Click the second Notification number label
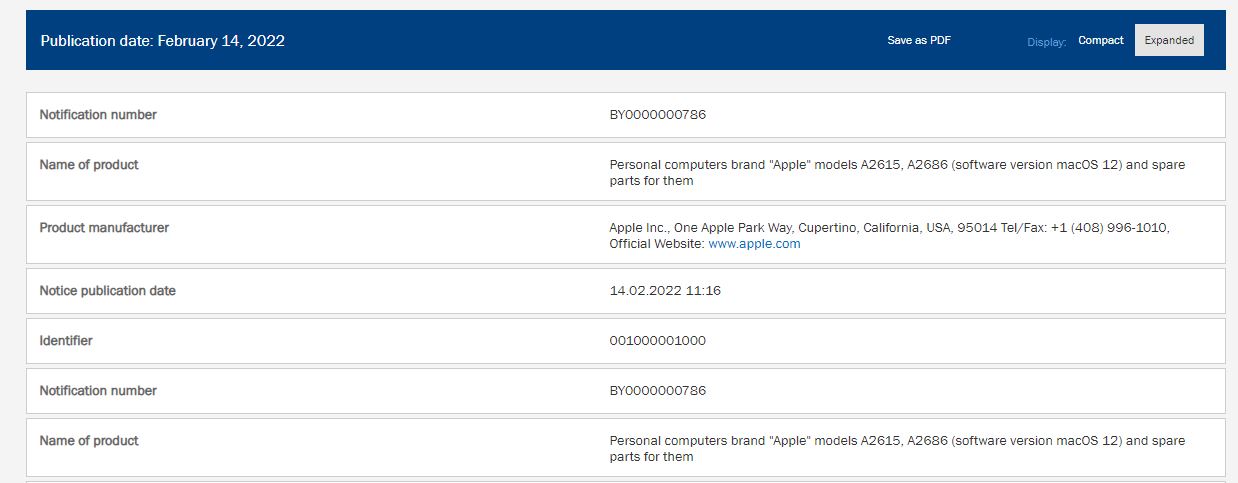 98,391
